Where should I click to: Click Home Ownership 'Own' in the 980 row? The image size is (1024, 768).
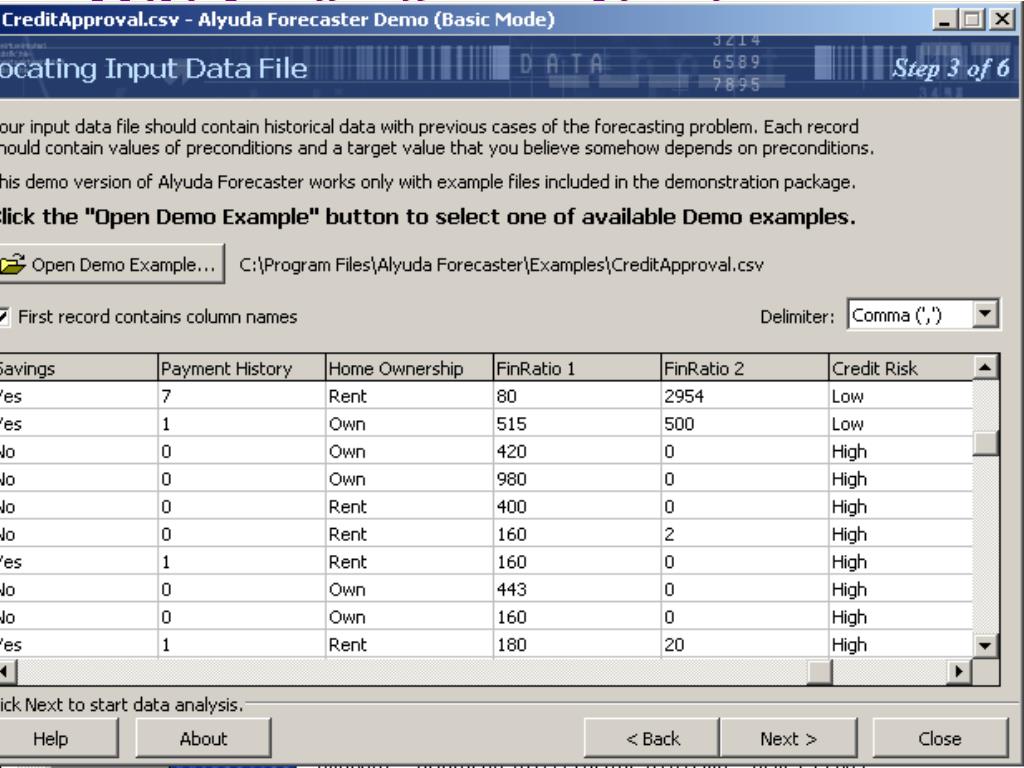pos(409,479)
